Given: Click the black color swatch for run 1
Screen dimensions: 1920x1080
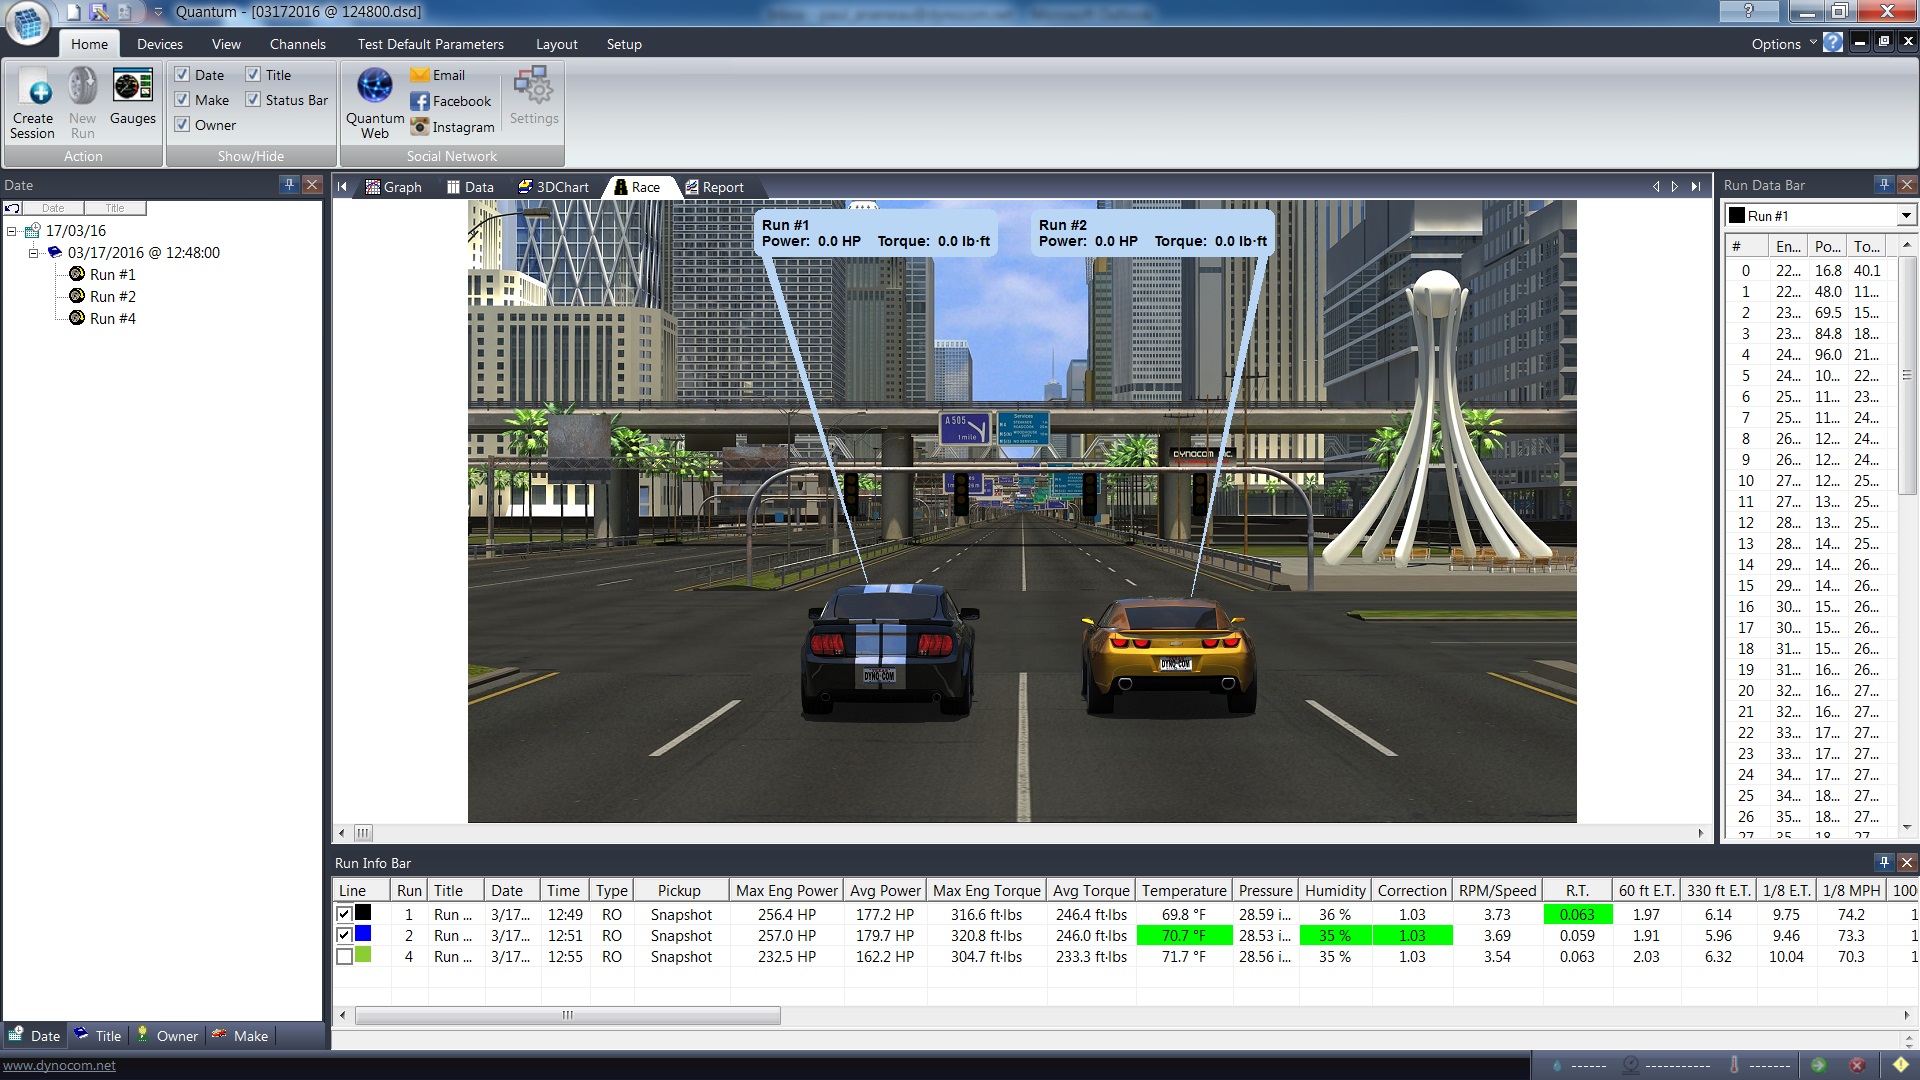Looking at the screenshot, I should 363,913.
